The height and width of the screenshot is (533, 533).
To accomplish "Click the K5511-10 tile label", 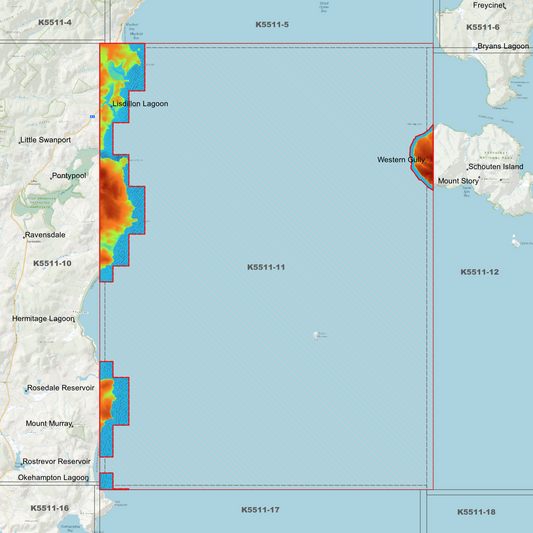I will (x=52, y=263).
